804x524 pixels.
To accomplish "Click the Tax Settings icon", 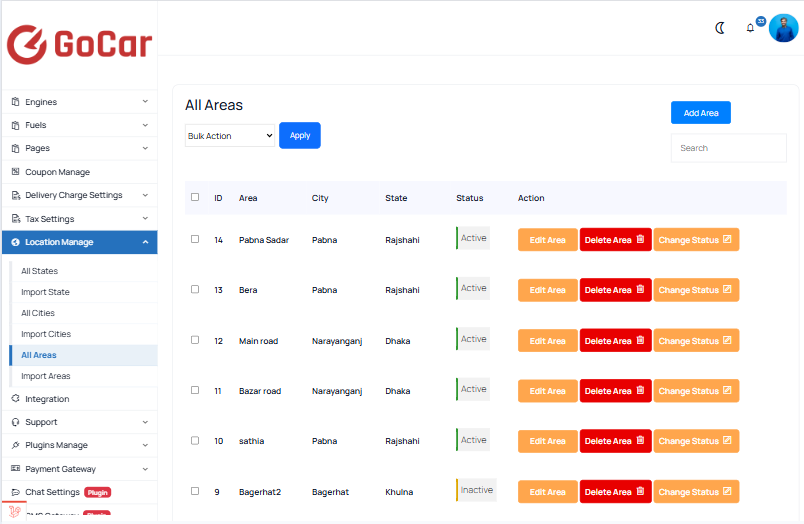I will pos(16,219).
